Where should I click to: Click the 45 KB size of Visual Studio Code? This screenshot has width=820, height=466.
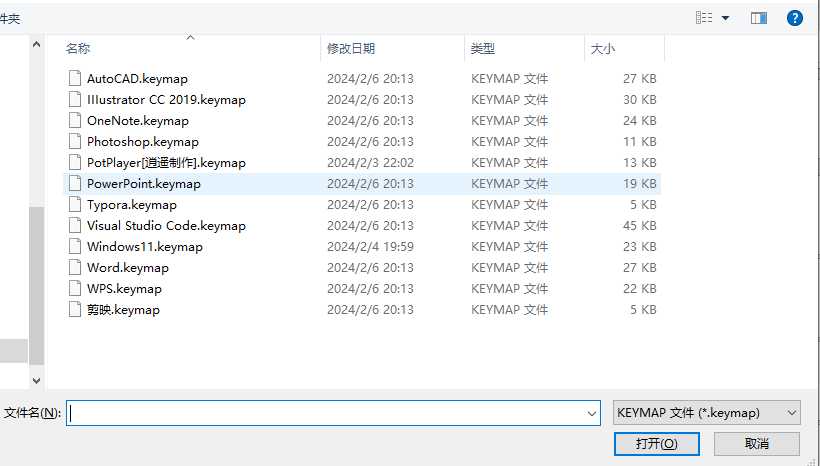640,225
